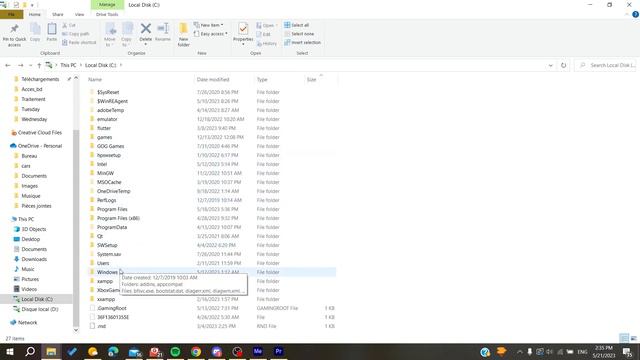Click This PC in address bar
Screen dimensions: 640x360
68,65
